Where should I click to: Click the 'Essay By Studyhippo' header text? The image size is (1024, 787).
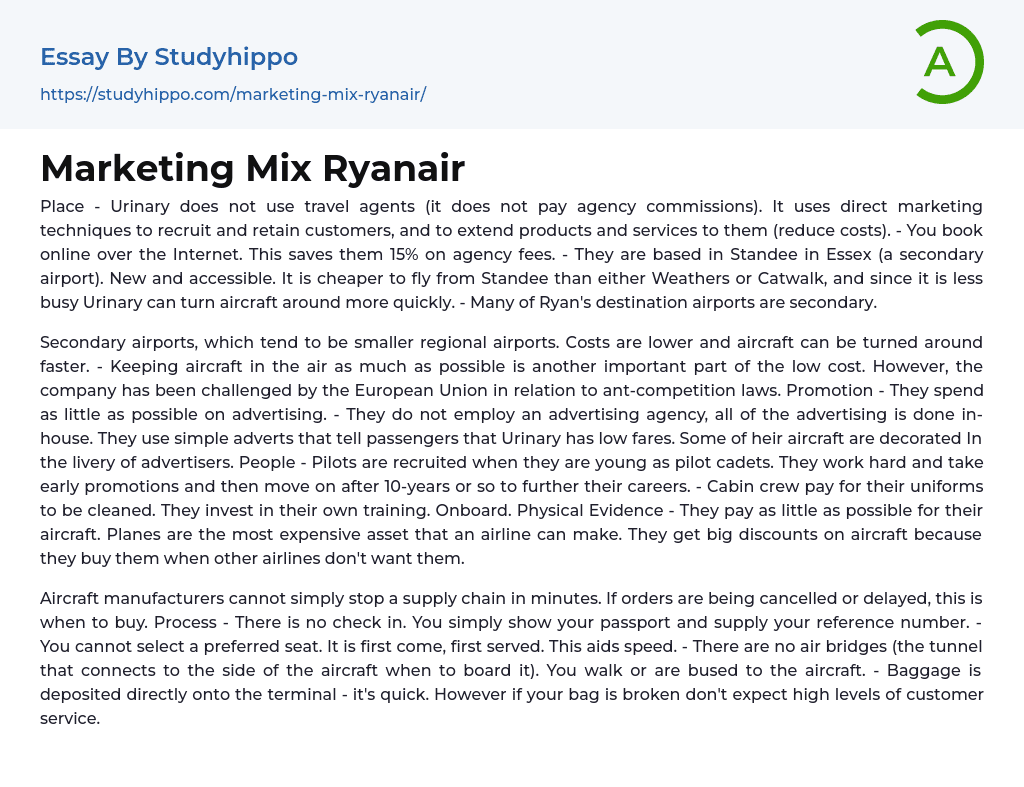(169, 57)
